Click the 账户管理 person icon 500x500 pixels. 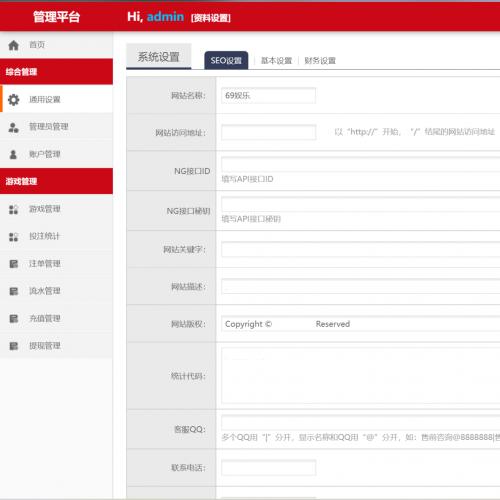tap(13, 154)
